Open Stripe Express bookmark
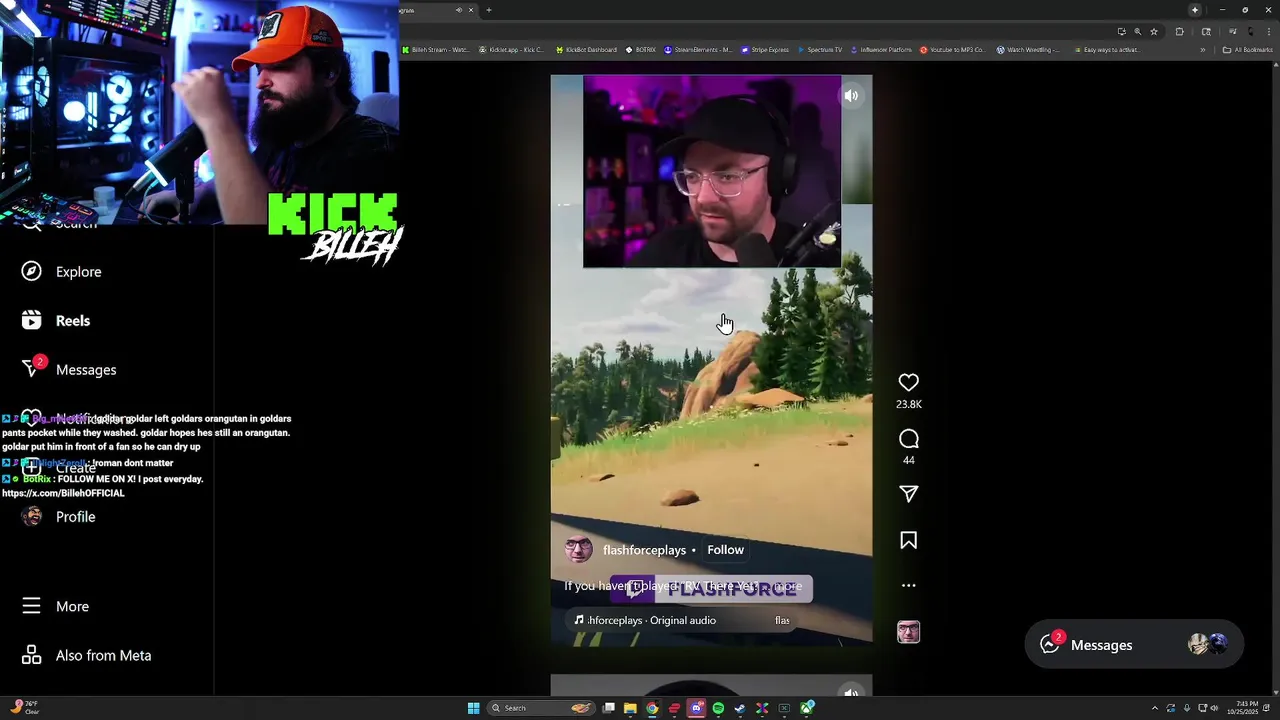This screenshot has width=1280, height=720. point(765,49)
